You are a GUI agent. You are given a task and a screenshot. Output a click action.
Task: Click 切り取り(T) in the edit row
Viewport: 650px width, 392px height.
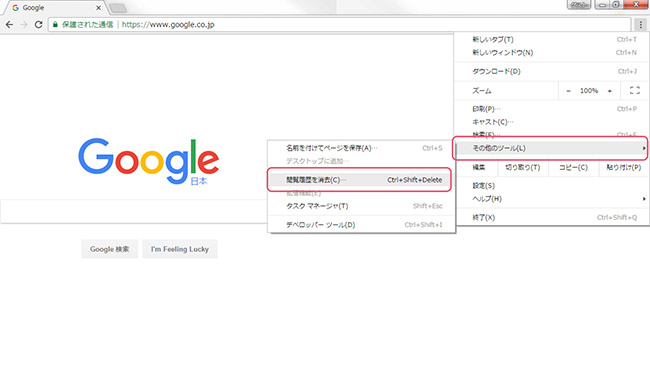coord(523,167)
